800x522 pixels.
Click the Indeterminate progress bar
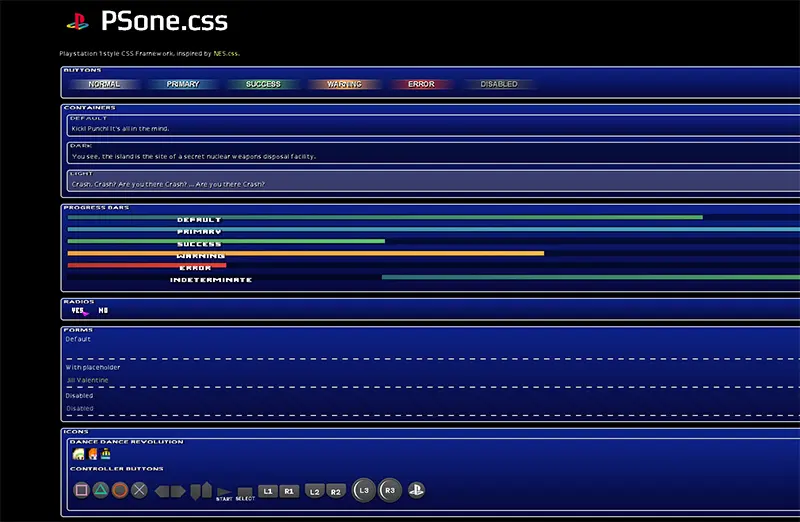[x=434, y=278]
